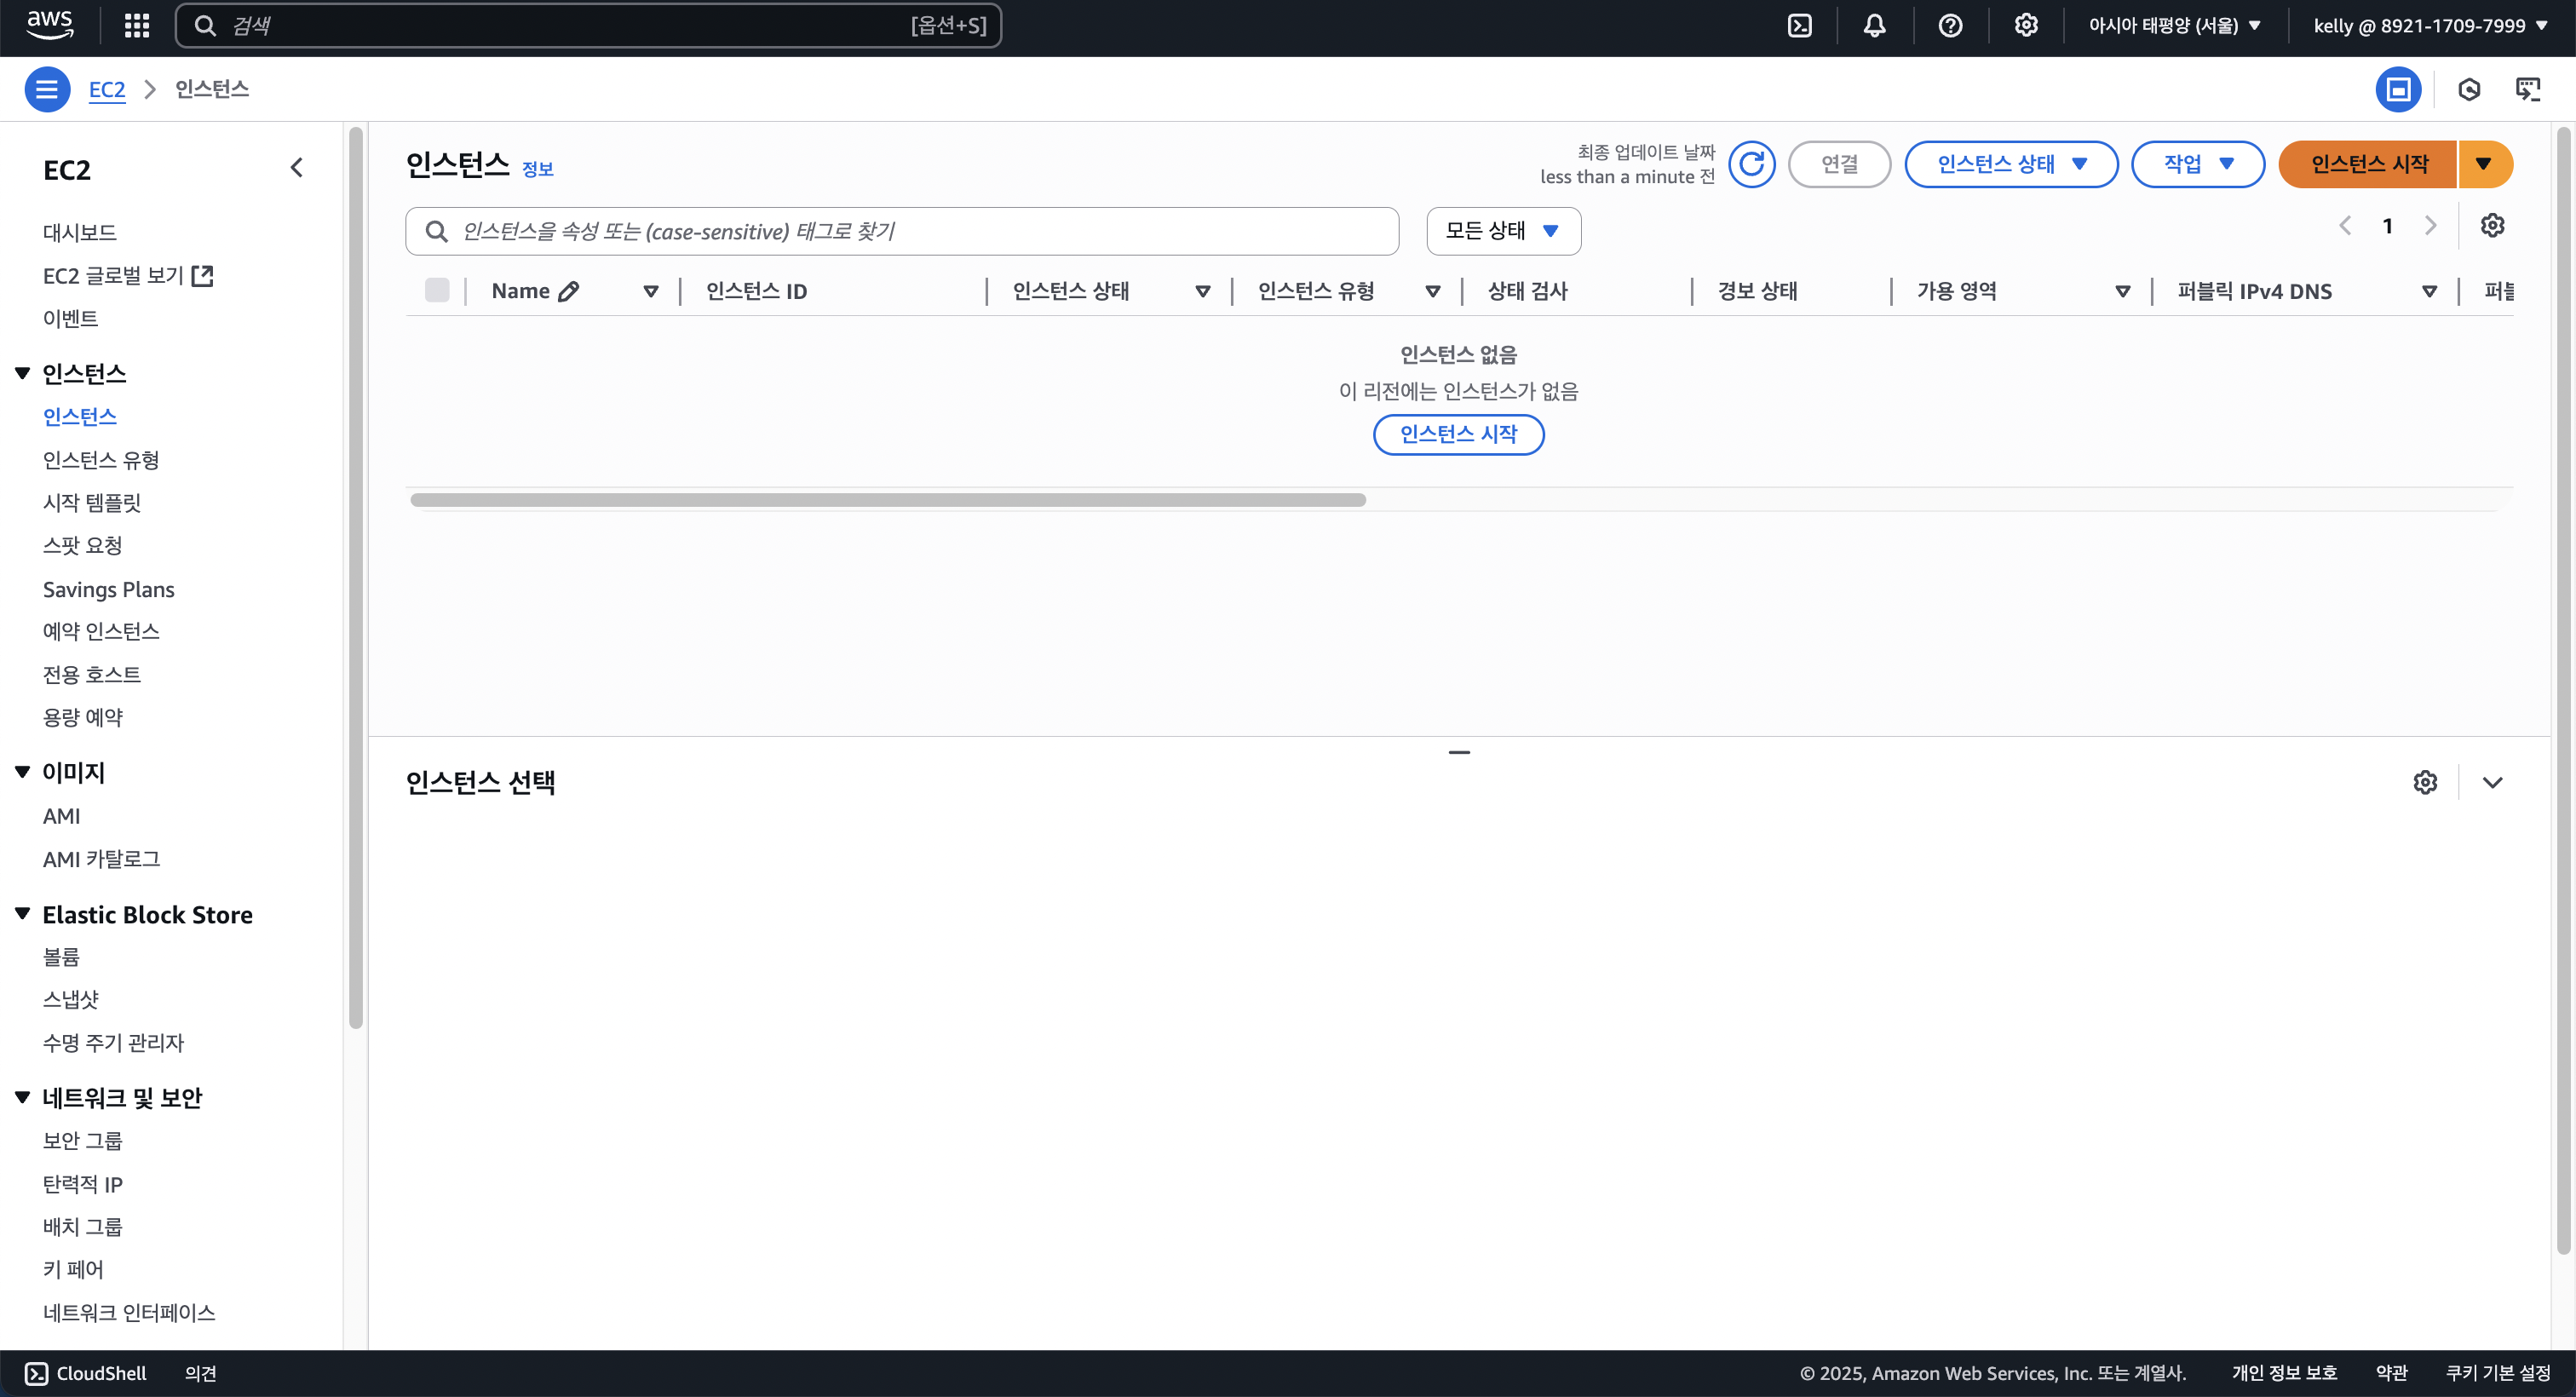Image resolution: width=2576 pixels, height=1397 pixels.
Task: Open the AWS services grid menu
Action: [137, 26]
